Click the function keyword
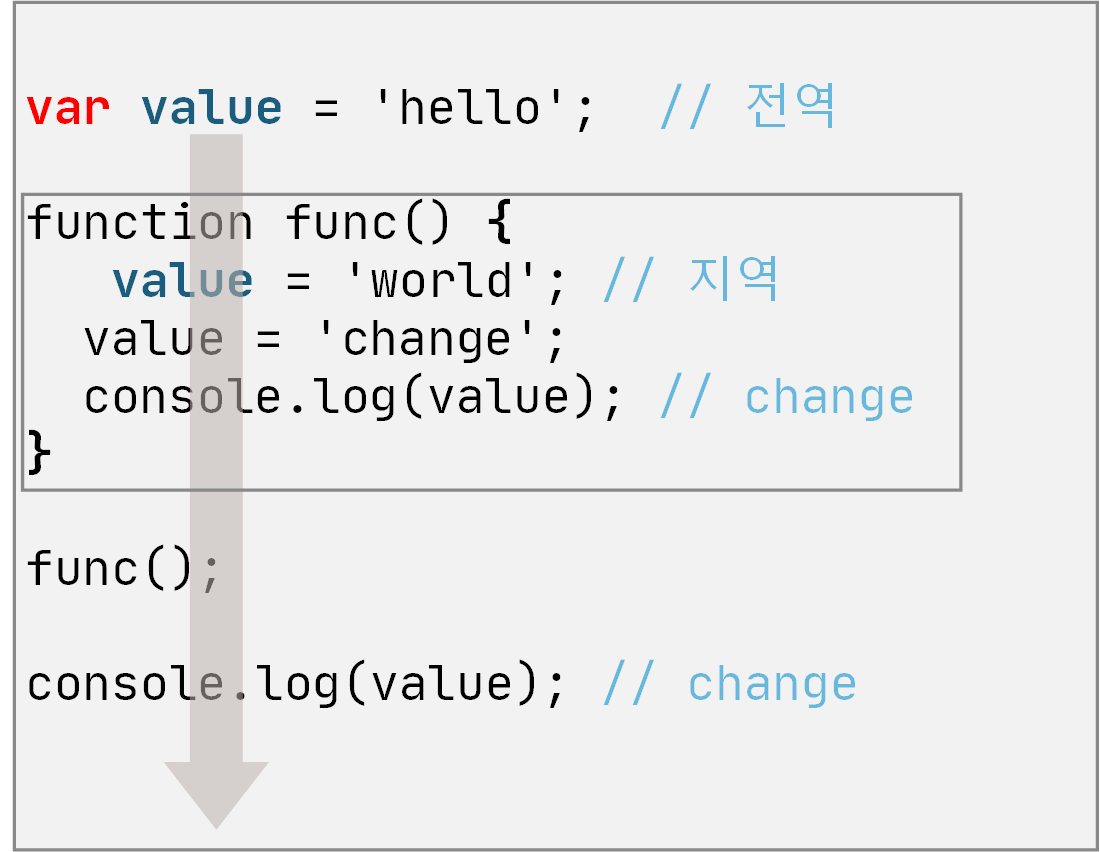The width and height of the screenshot is (1100, 852). coord(140,222)
